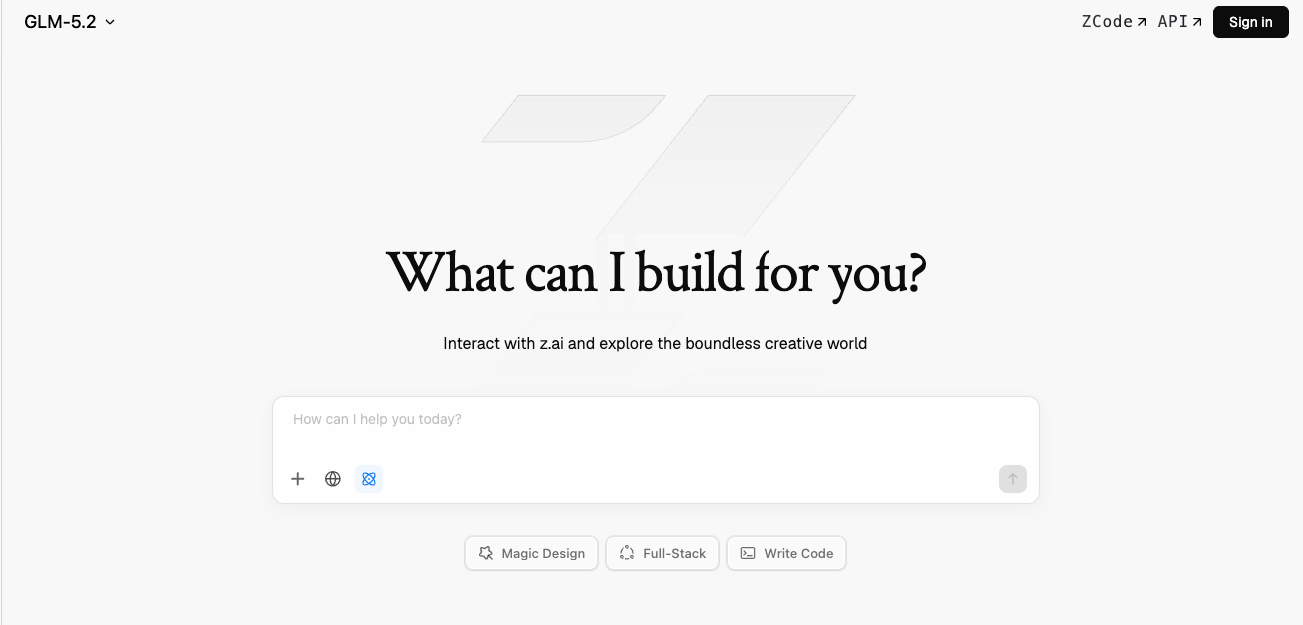Open the API link
The image size is (1303, 625).
pyautogui.click(x=1180, y=22)
